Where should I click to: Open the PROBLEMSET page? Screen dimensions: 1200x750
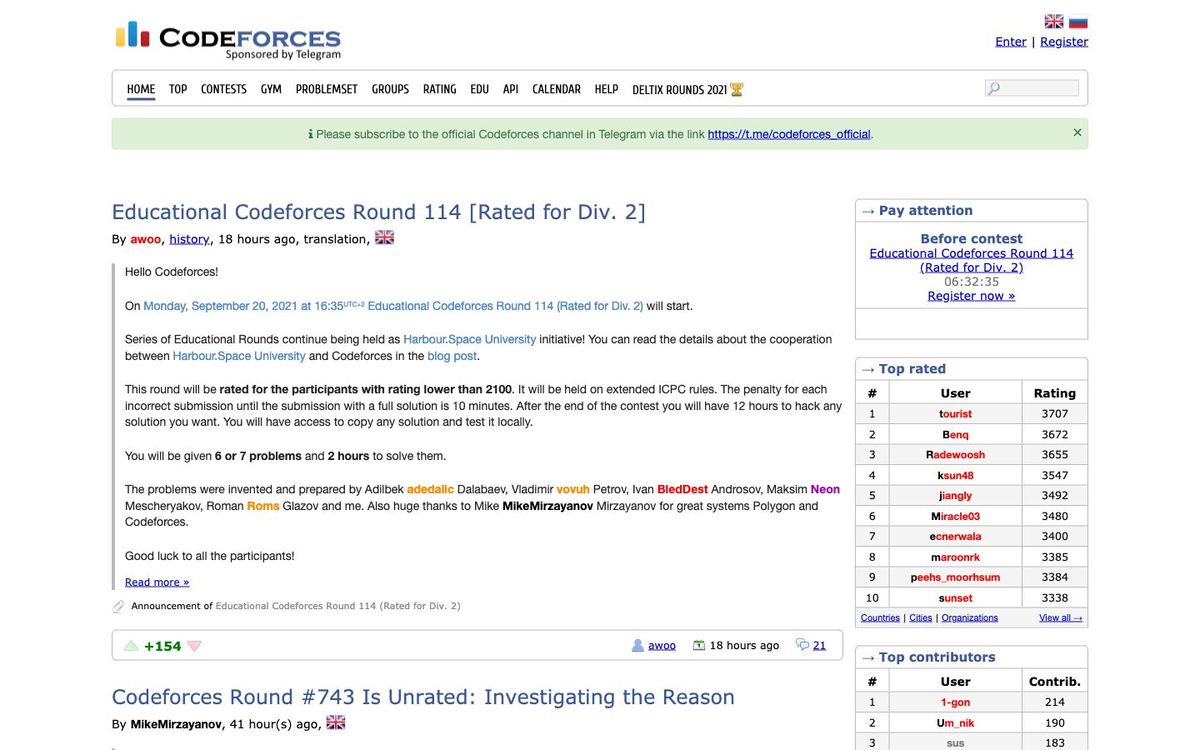point(327,89)
